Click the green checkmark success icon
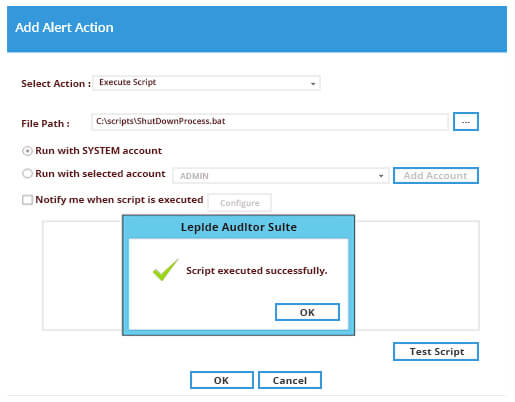The width and height of the screenshot is (515, 402). pos(165,269)
